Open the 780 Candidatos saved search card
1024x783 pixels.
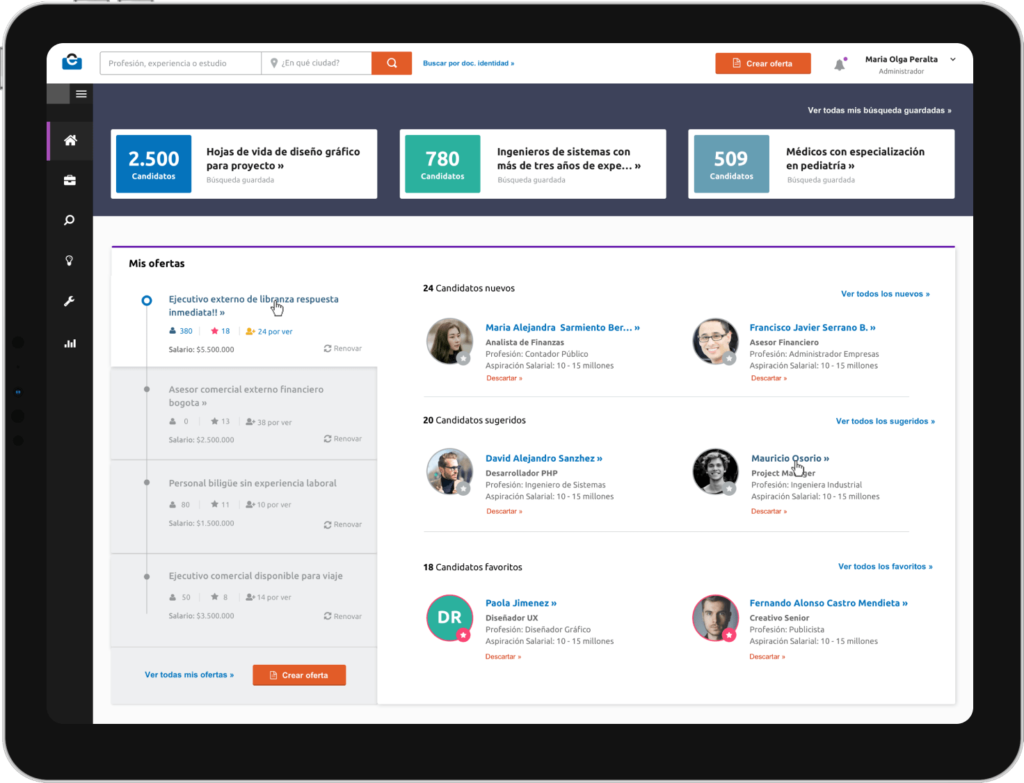tap(533, 164)
